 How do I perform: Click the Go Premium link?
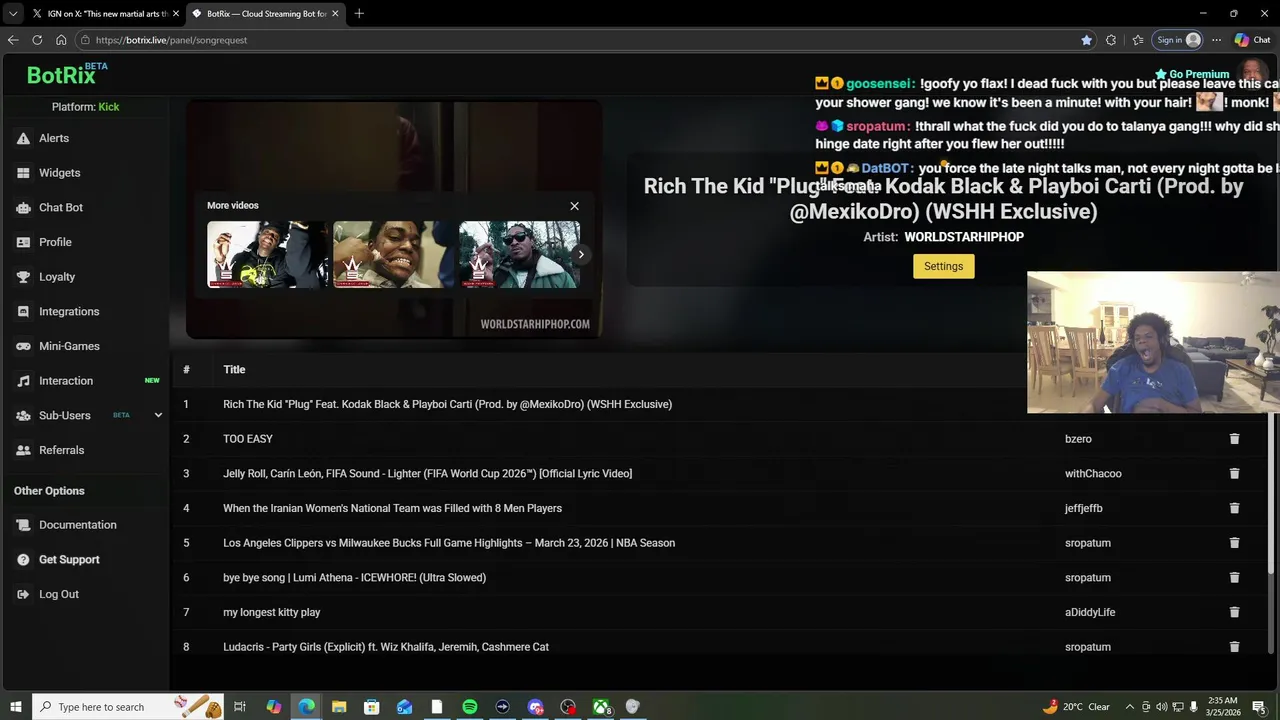1192,74
